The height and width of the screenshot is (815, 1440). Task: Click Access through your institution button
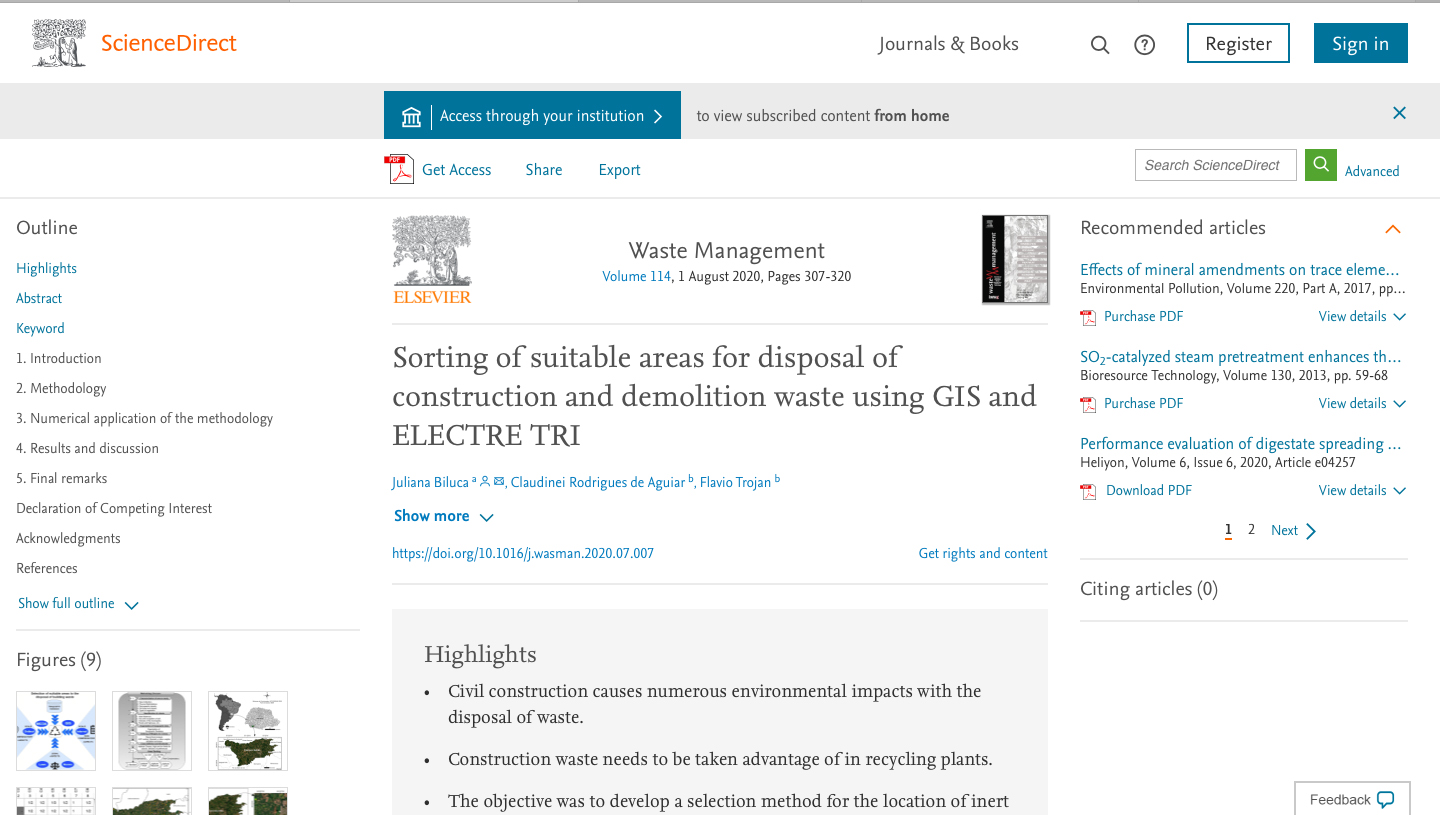pyautogui.click(x=532, y=116)
